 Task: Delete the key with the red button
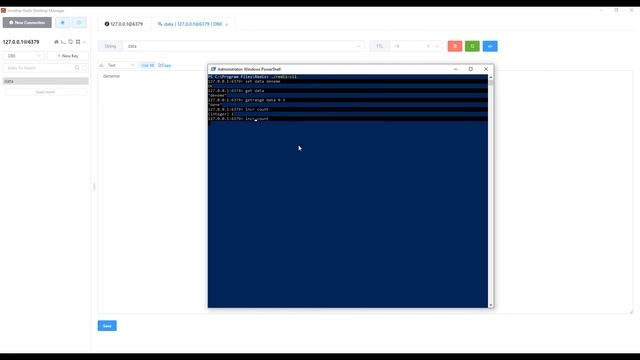coord(455,46)
